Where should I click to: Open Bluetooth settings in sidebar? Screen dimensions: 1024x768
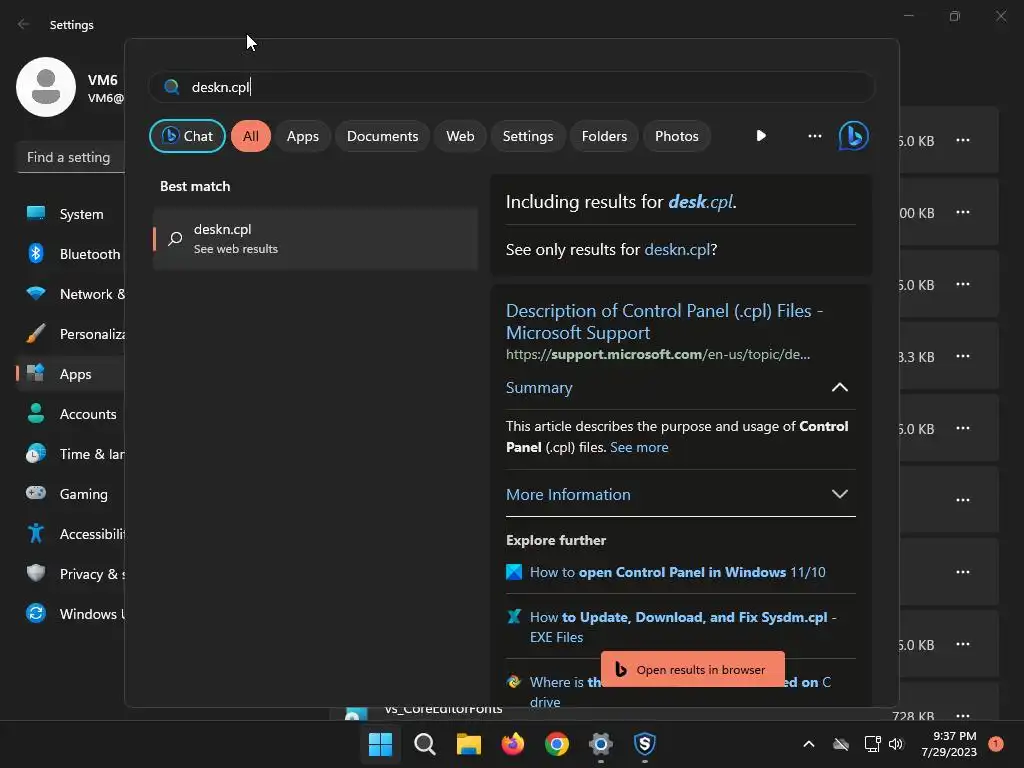pos(71,254)
